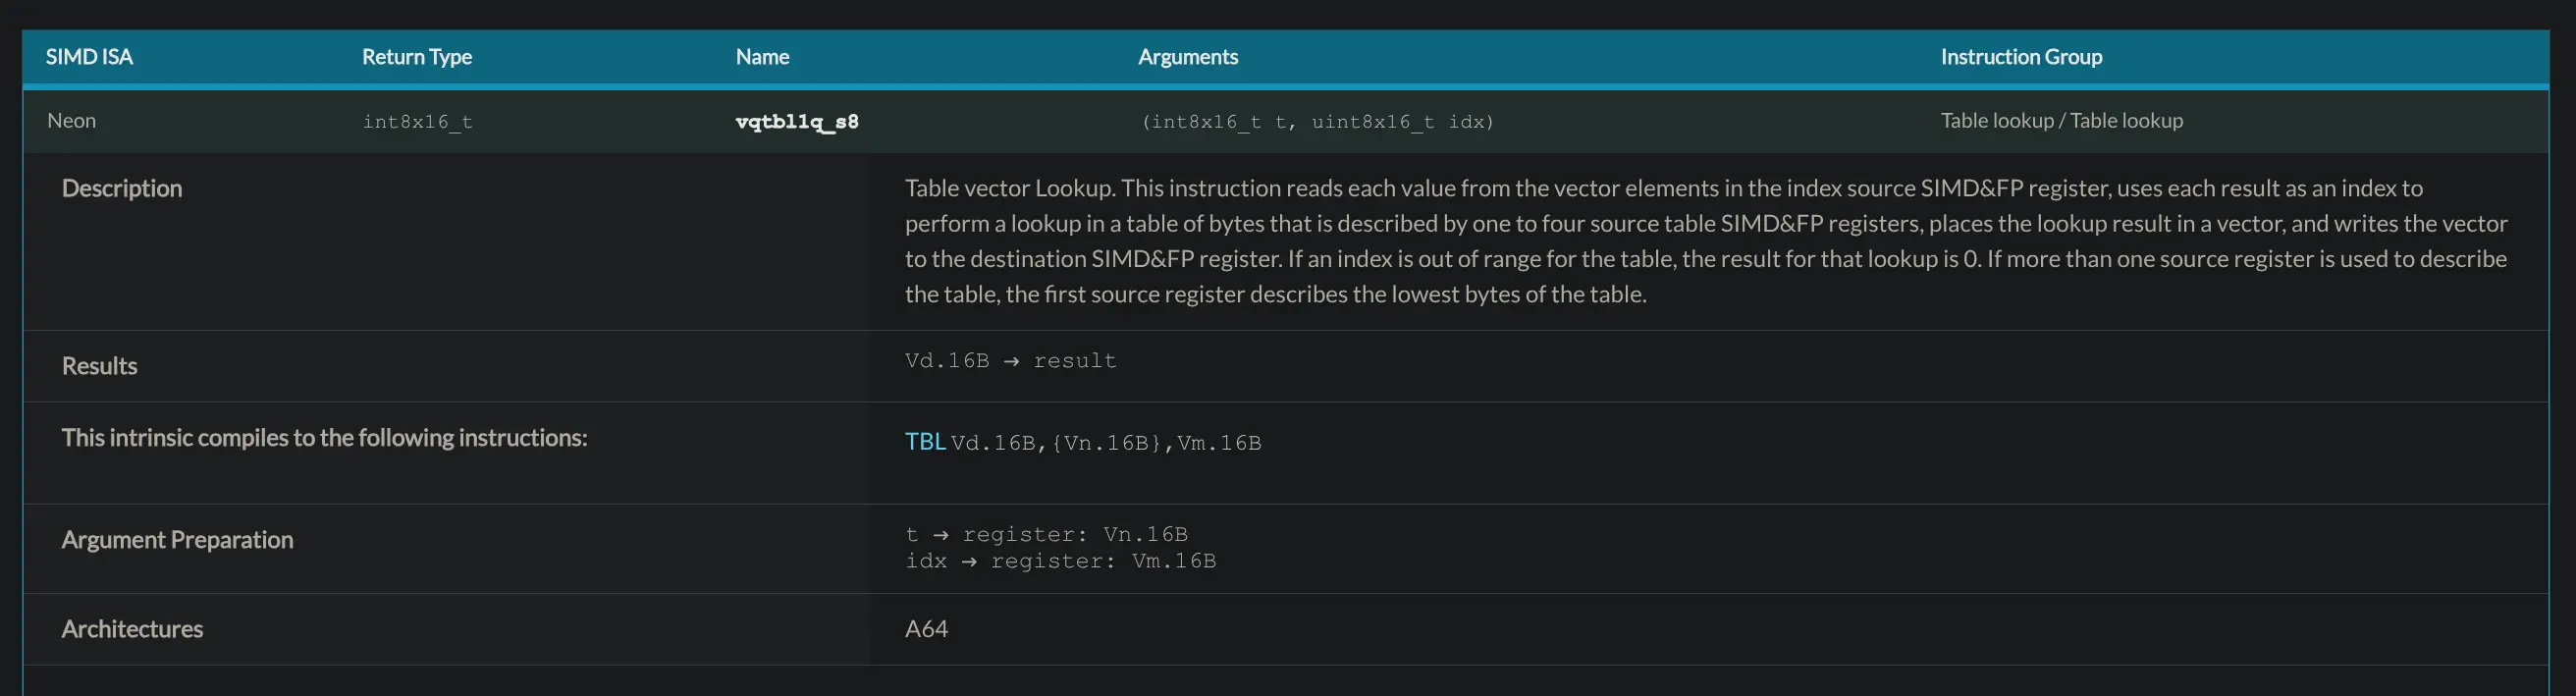Click the SIMD ISA column header
Viewport: 2576px width, 696px height.
[x=89, y=57]
